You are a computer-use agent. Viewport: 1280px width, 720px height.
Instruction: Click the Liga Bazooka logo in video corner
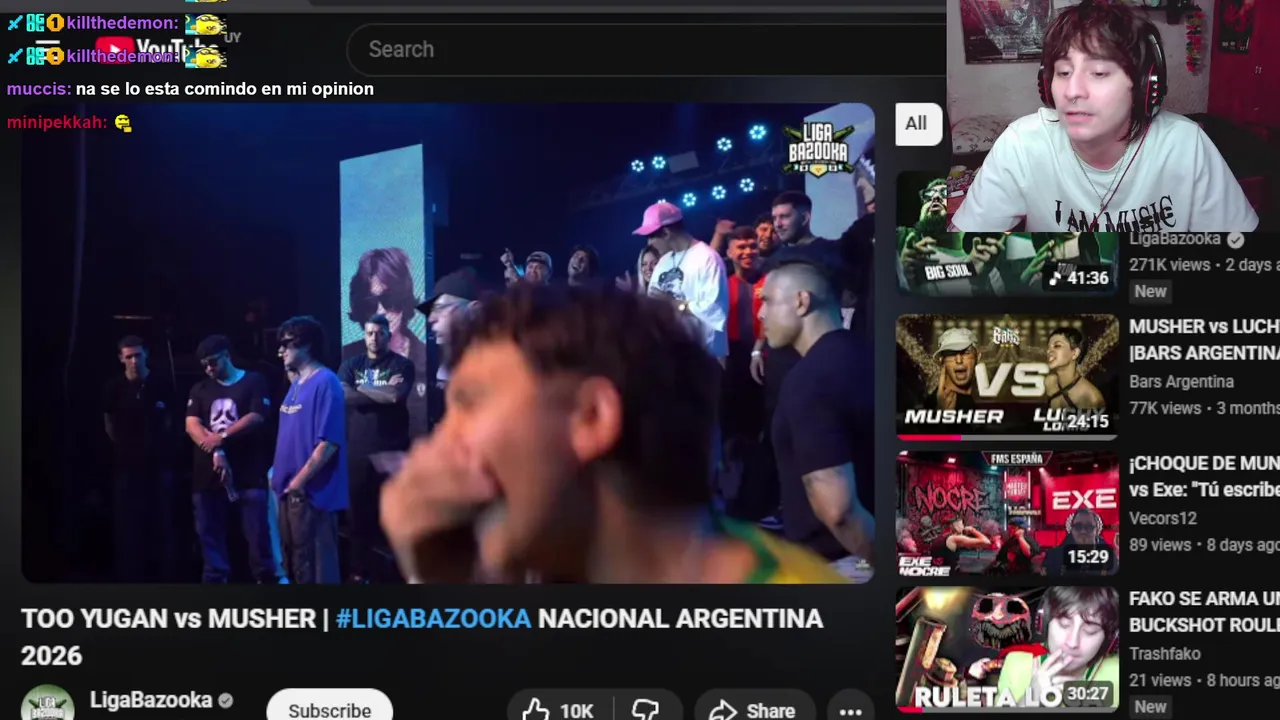(819, 148)
